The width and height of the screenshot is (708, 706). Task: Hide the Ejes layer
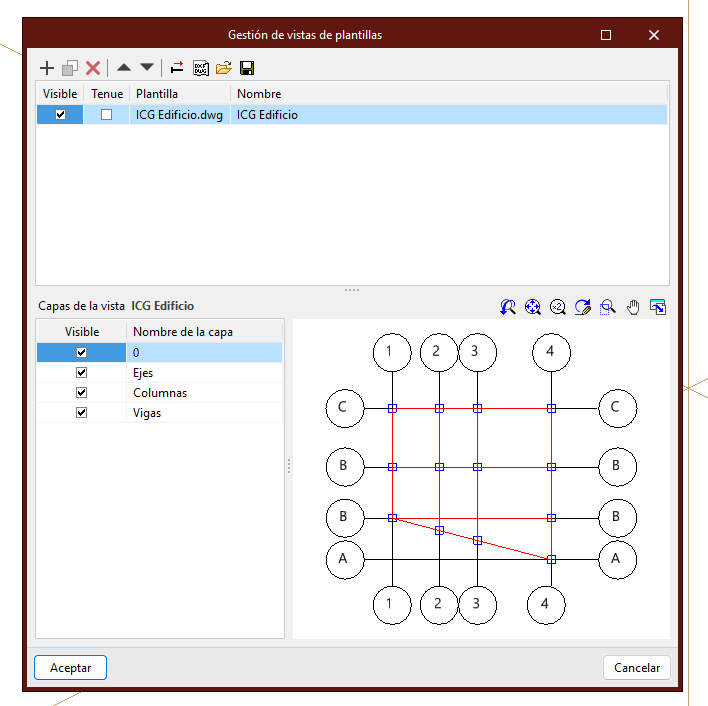[x=82, y=372]
